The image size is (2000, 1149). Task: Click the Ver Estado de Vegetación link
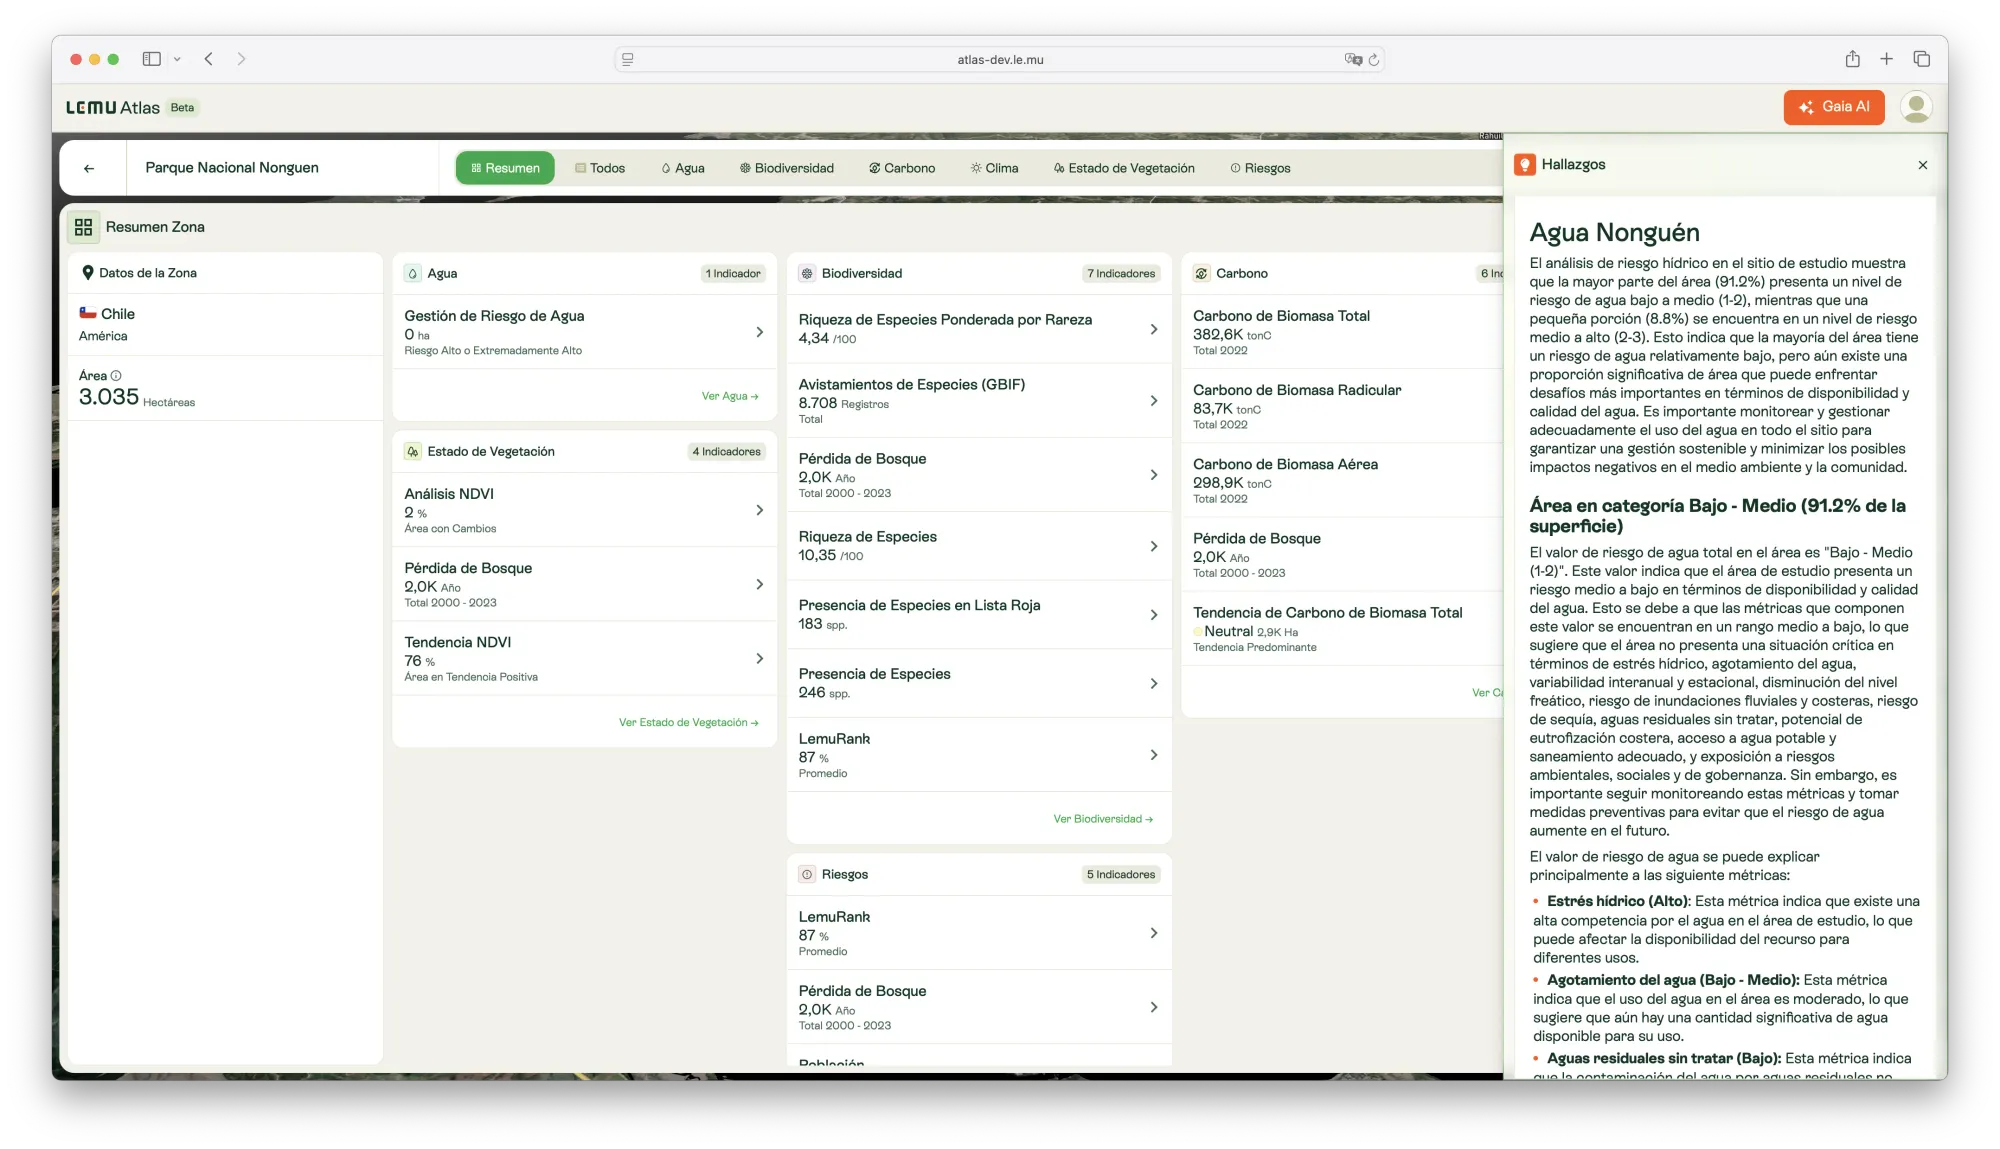point(688,722)
